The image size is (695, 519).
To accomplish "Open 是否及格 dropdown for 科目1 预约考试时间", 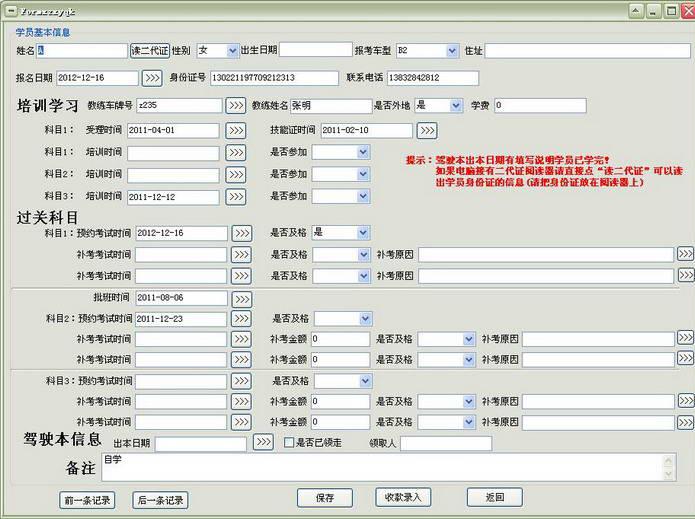I will [x=363, y=232].
